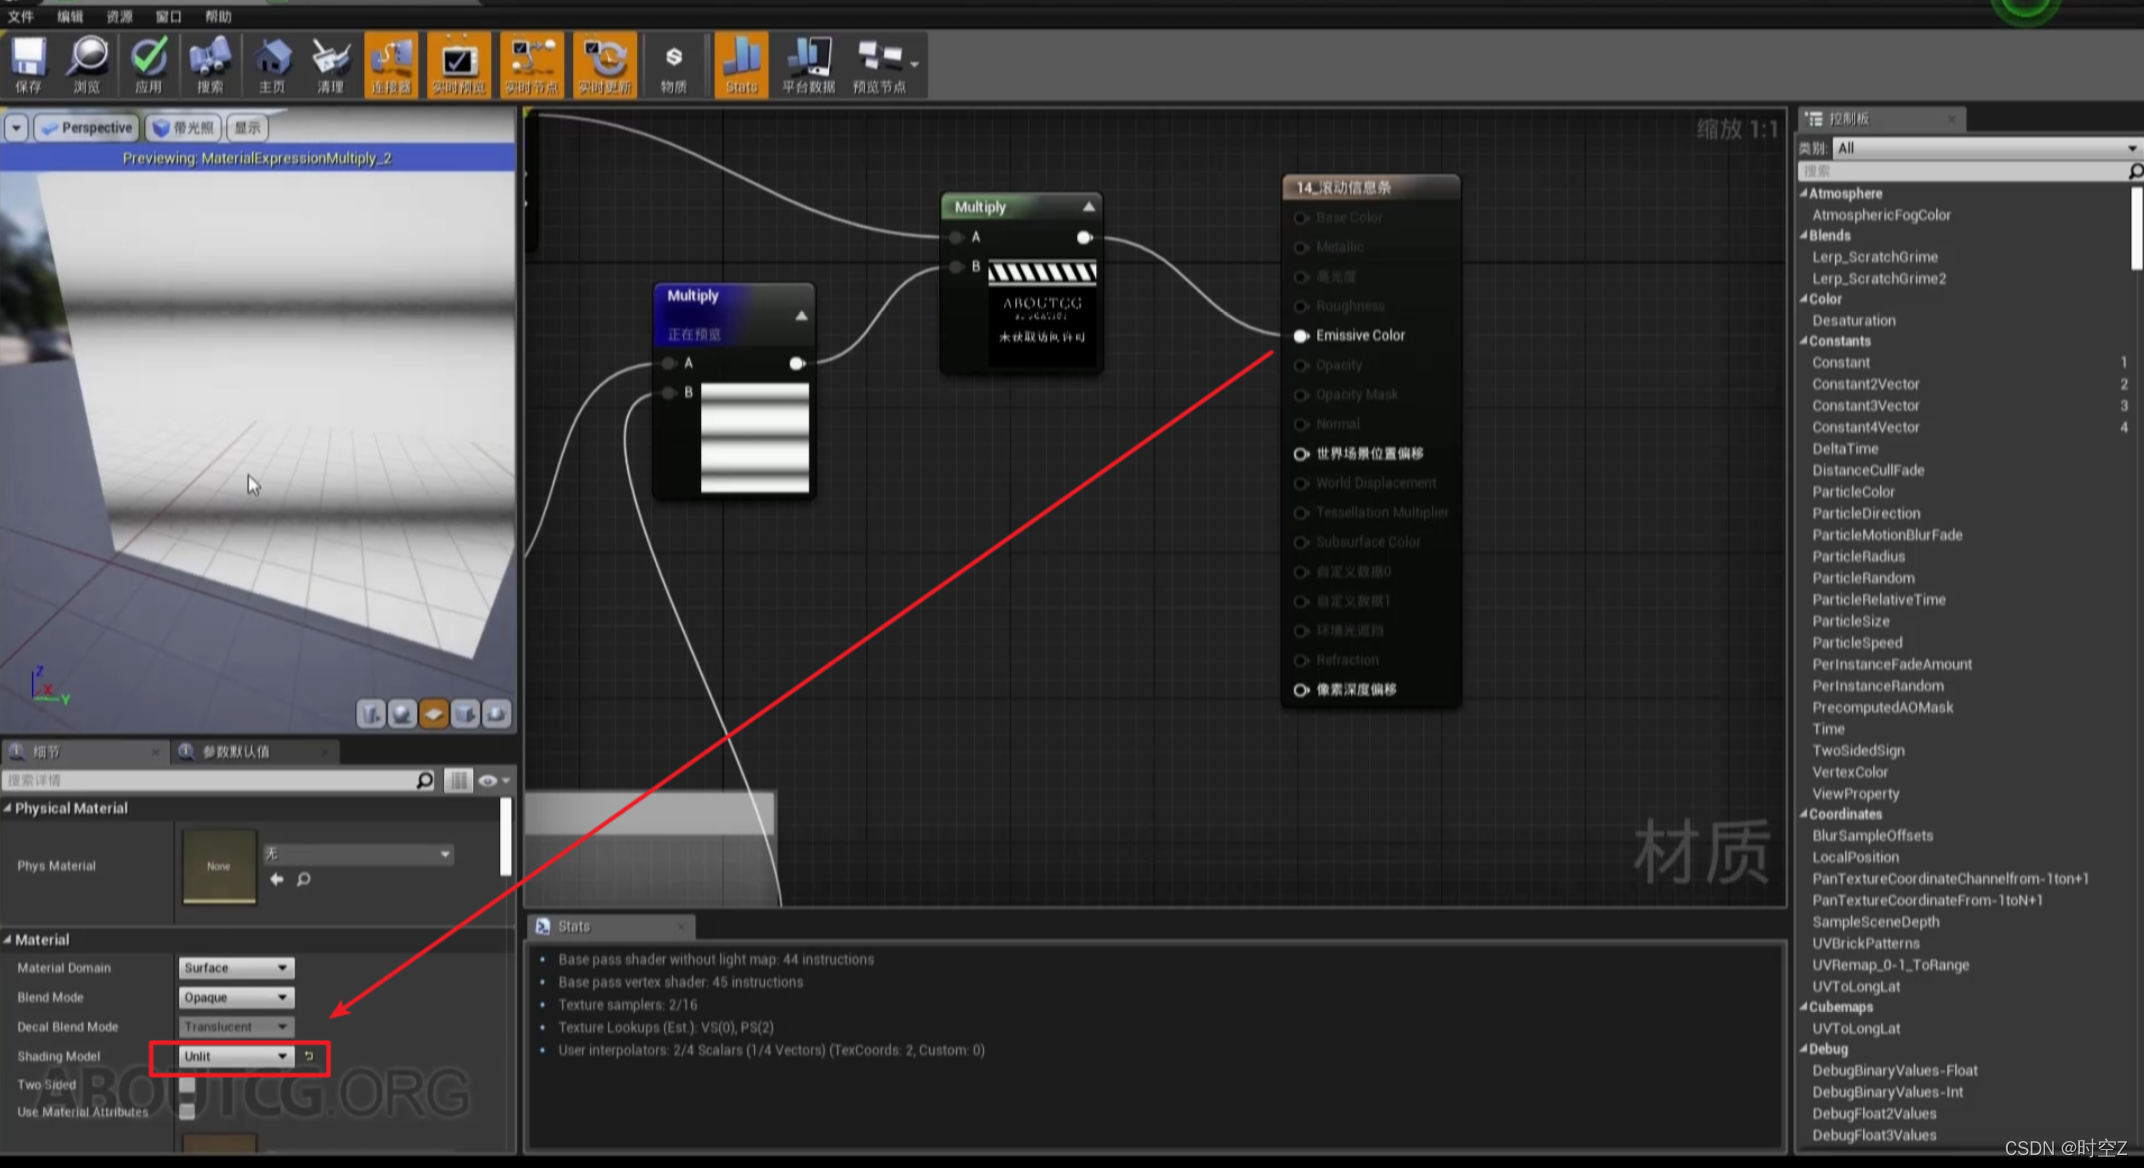
Task: Open the Blend Mode Opaque dropdown
Action: pos(236,997)
